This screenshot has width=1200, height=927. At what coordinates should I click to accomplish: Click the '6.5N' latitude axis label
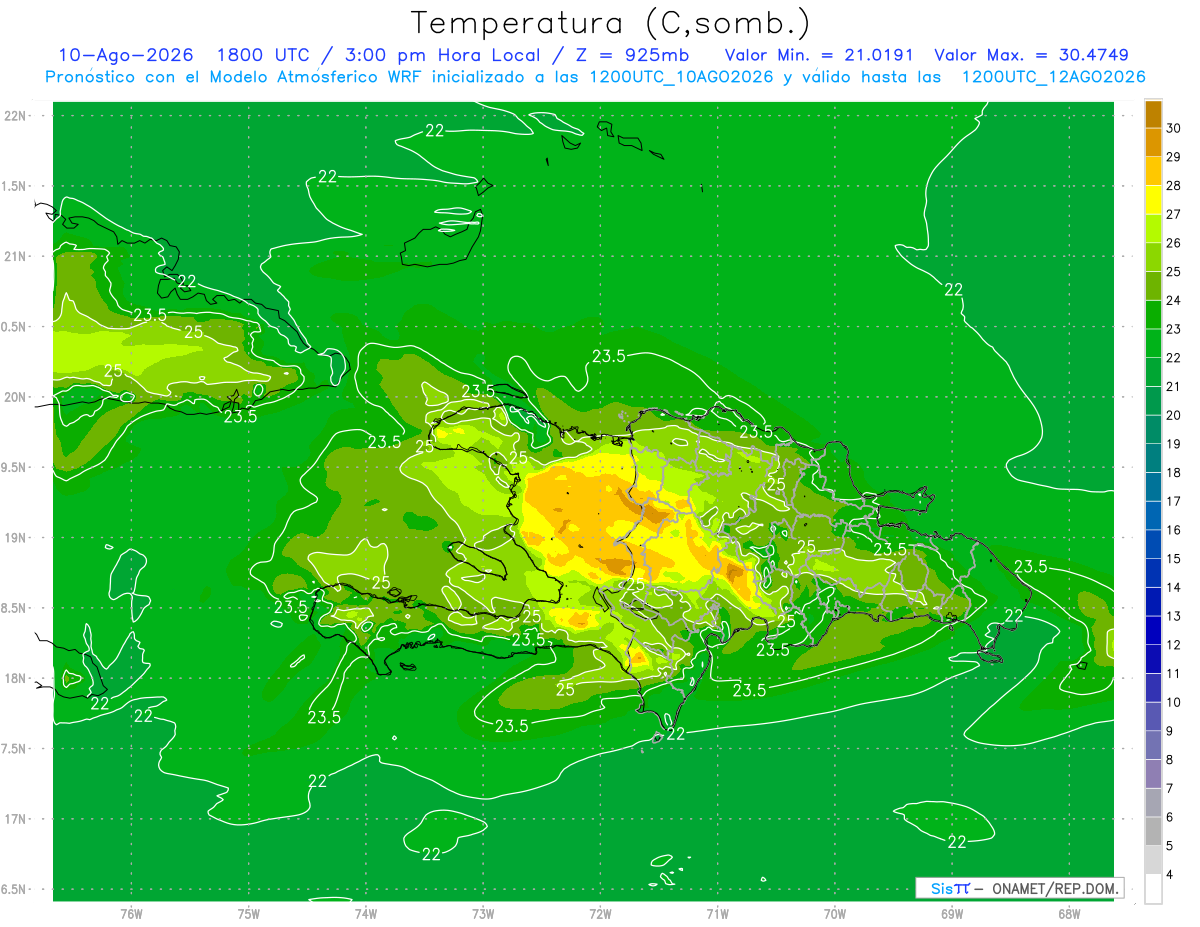click(x=15, y=889)
